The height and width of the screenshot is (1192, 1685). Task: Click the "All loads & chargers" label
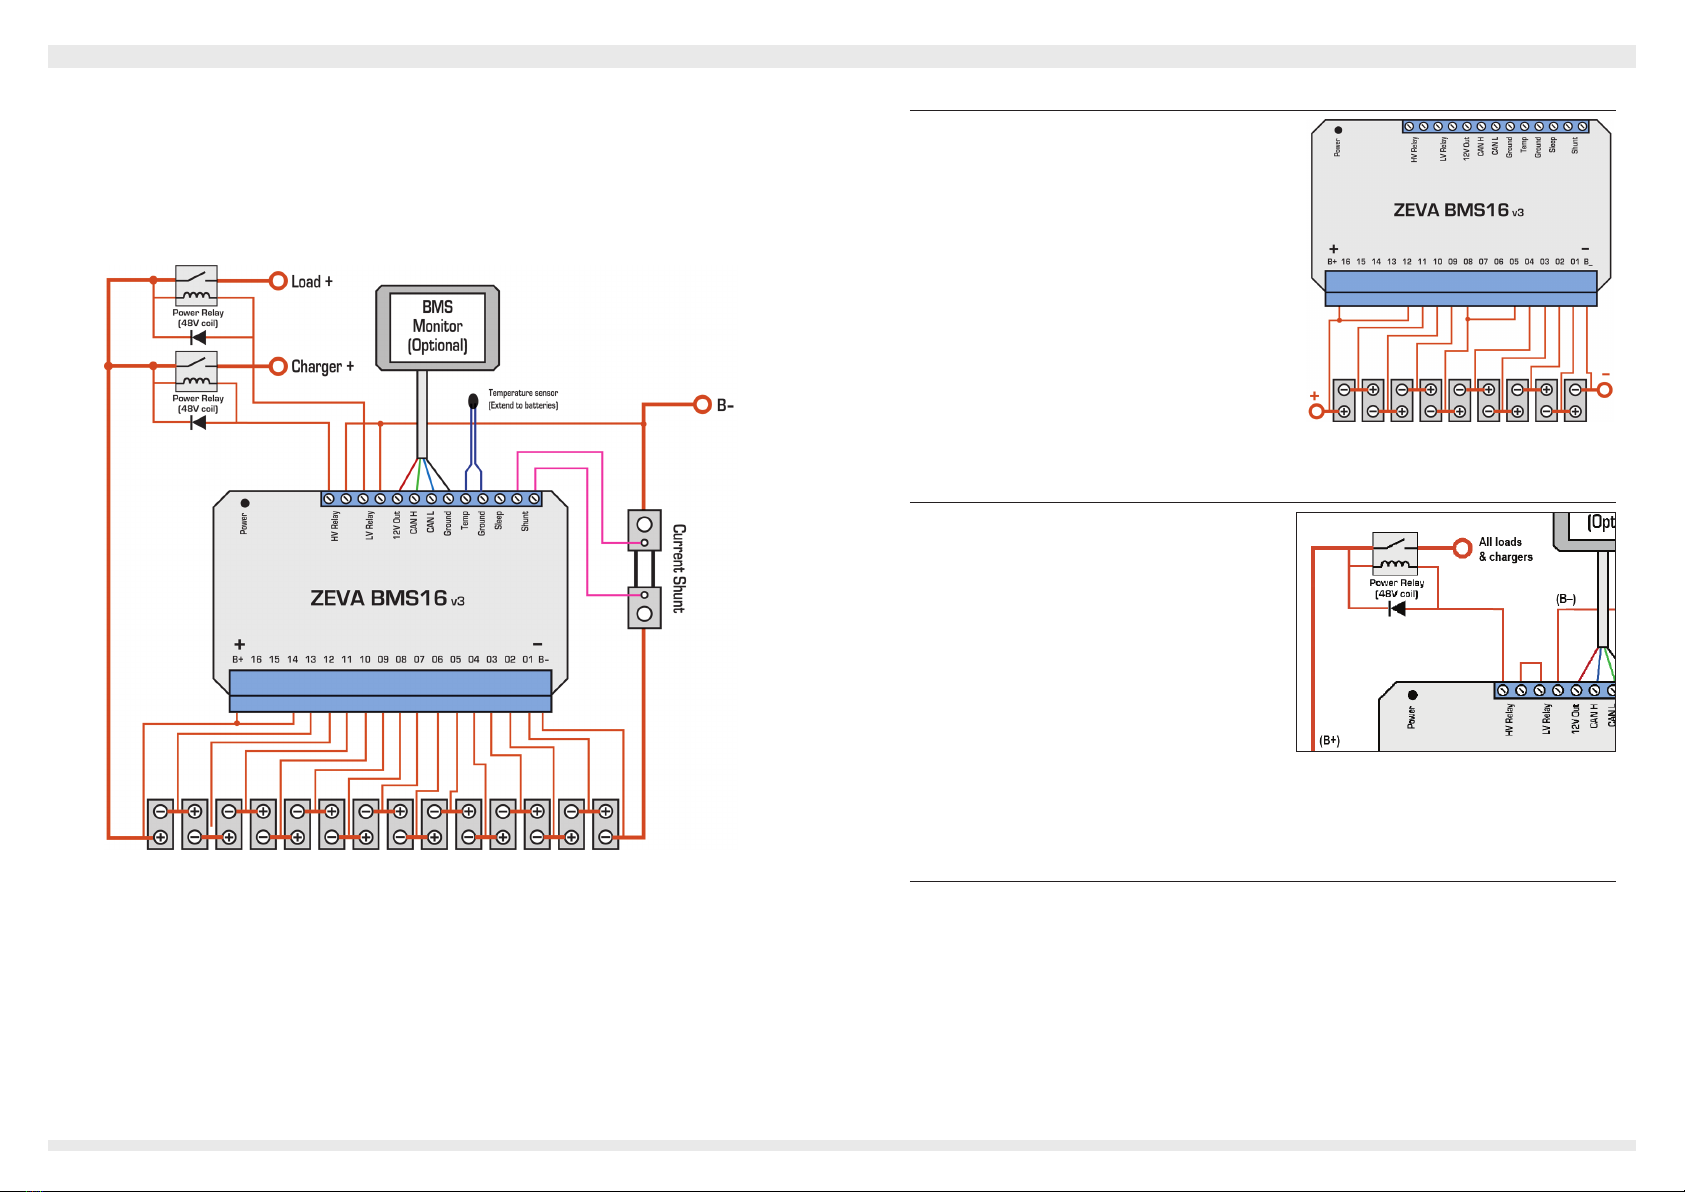click(x=1505, y=549)
